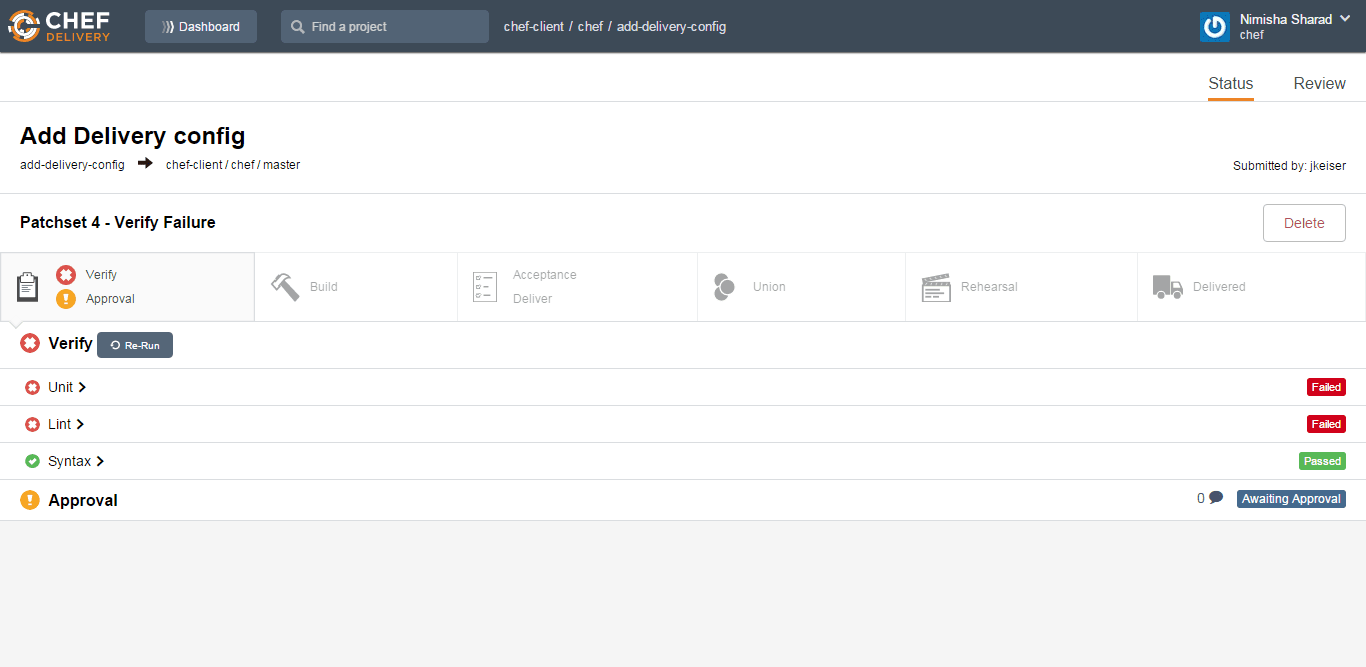1366x667 pixels.
Task: Click the Acceptance checklist icon
Action: [x=485, y=287]
